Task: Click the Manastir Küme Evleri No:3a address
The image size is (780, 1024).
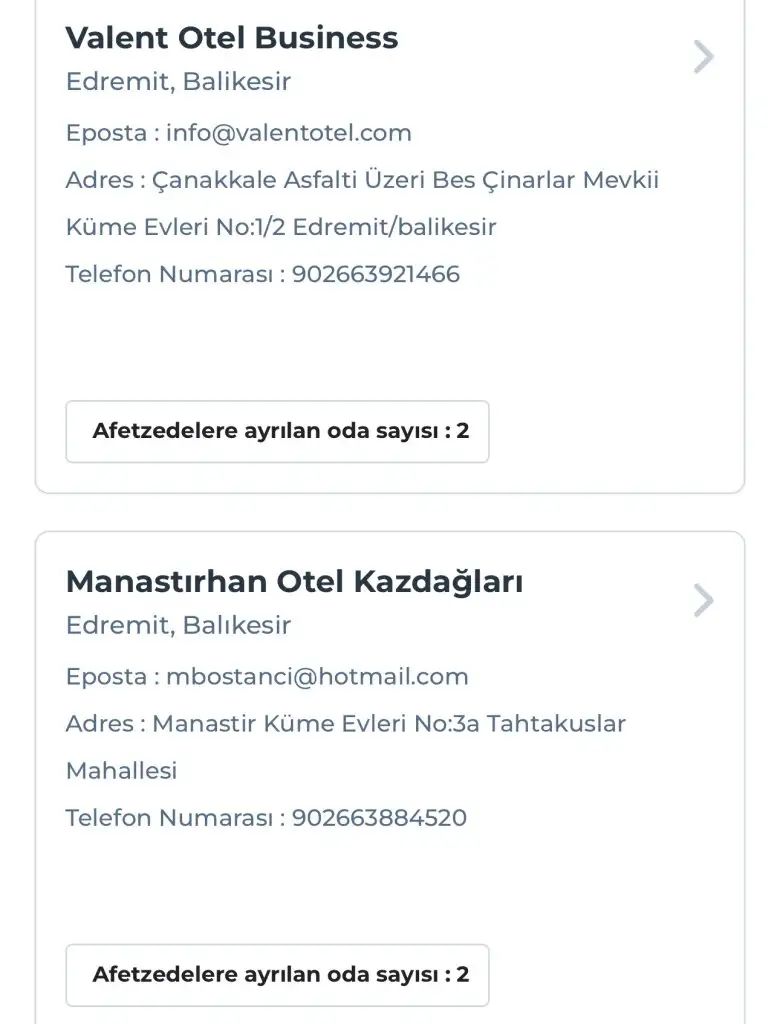Action: click(388, 723)
